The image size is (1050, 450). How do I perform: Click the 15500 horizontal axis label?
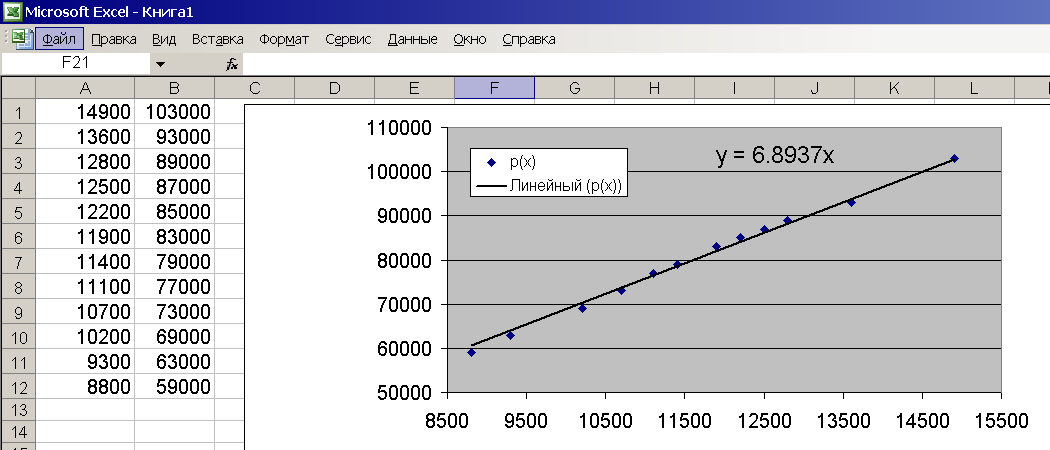tap(1001, 421)
